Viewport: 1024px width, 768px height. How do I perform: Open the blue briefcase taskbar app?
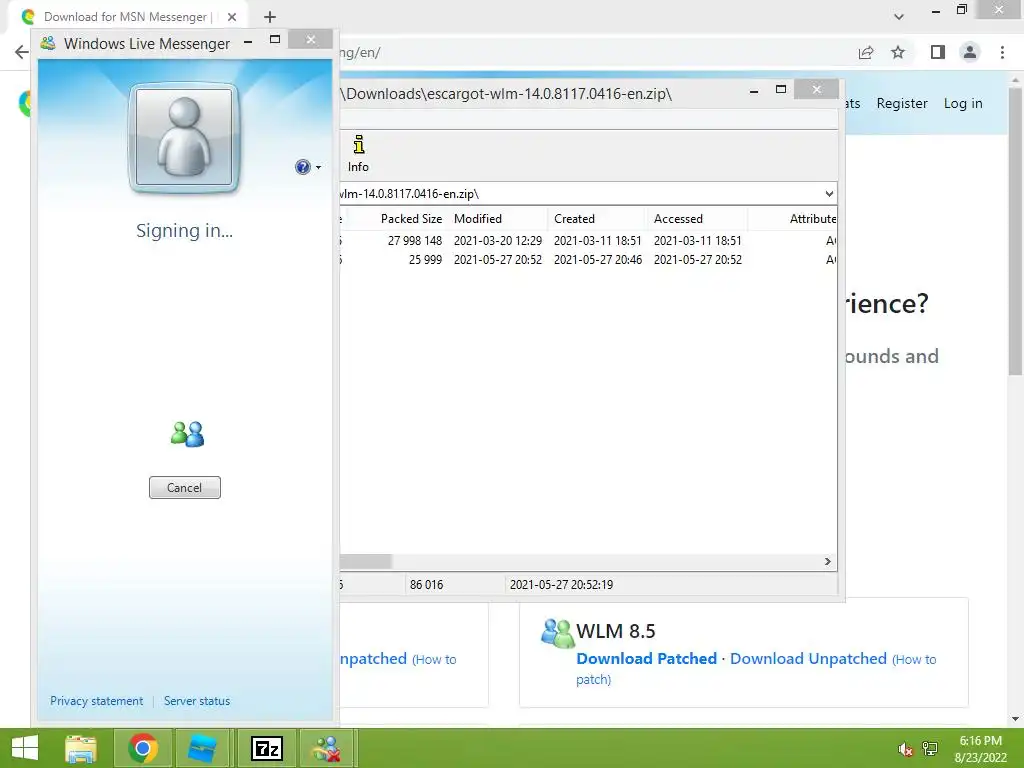coord(202,748)
